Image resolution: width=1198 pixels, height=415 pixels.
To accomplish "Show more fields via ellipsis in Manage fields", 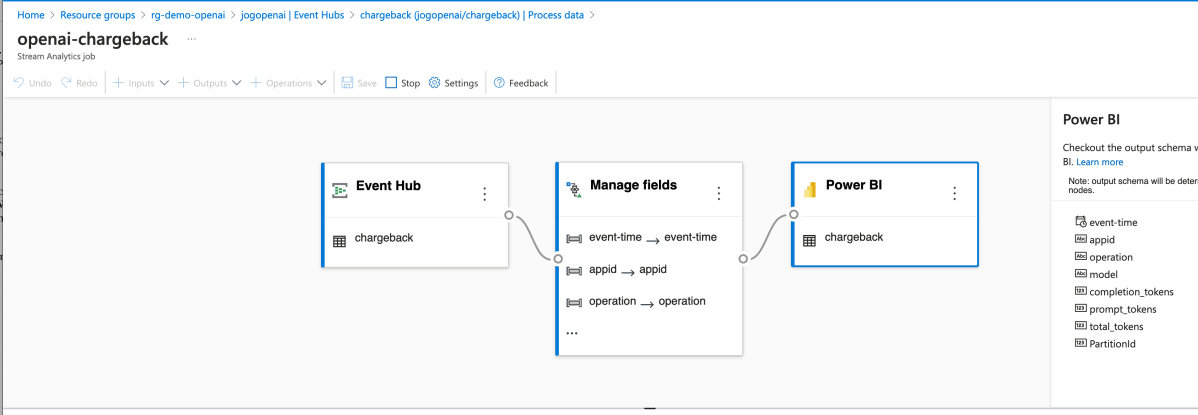I will tap(572, 332).
